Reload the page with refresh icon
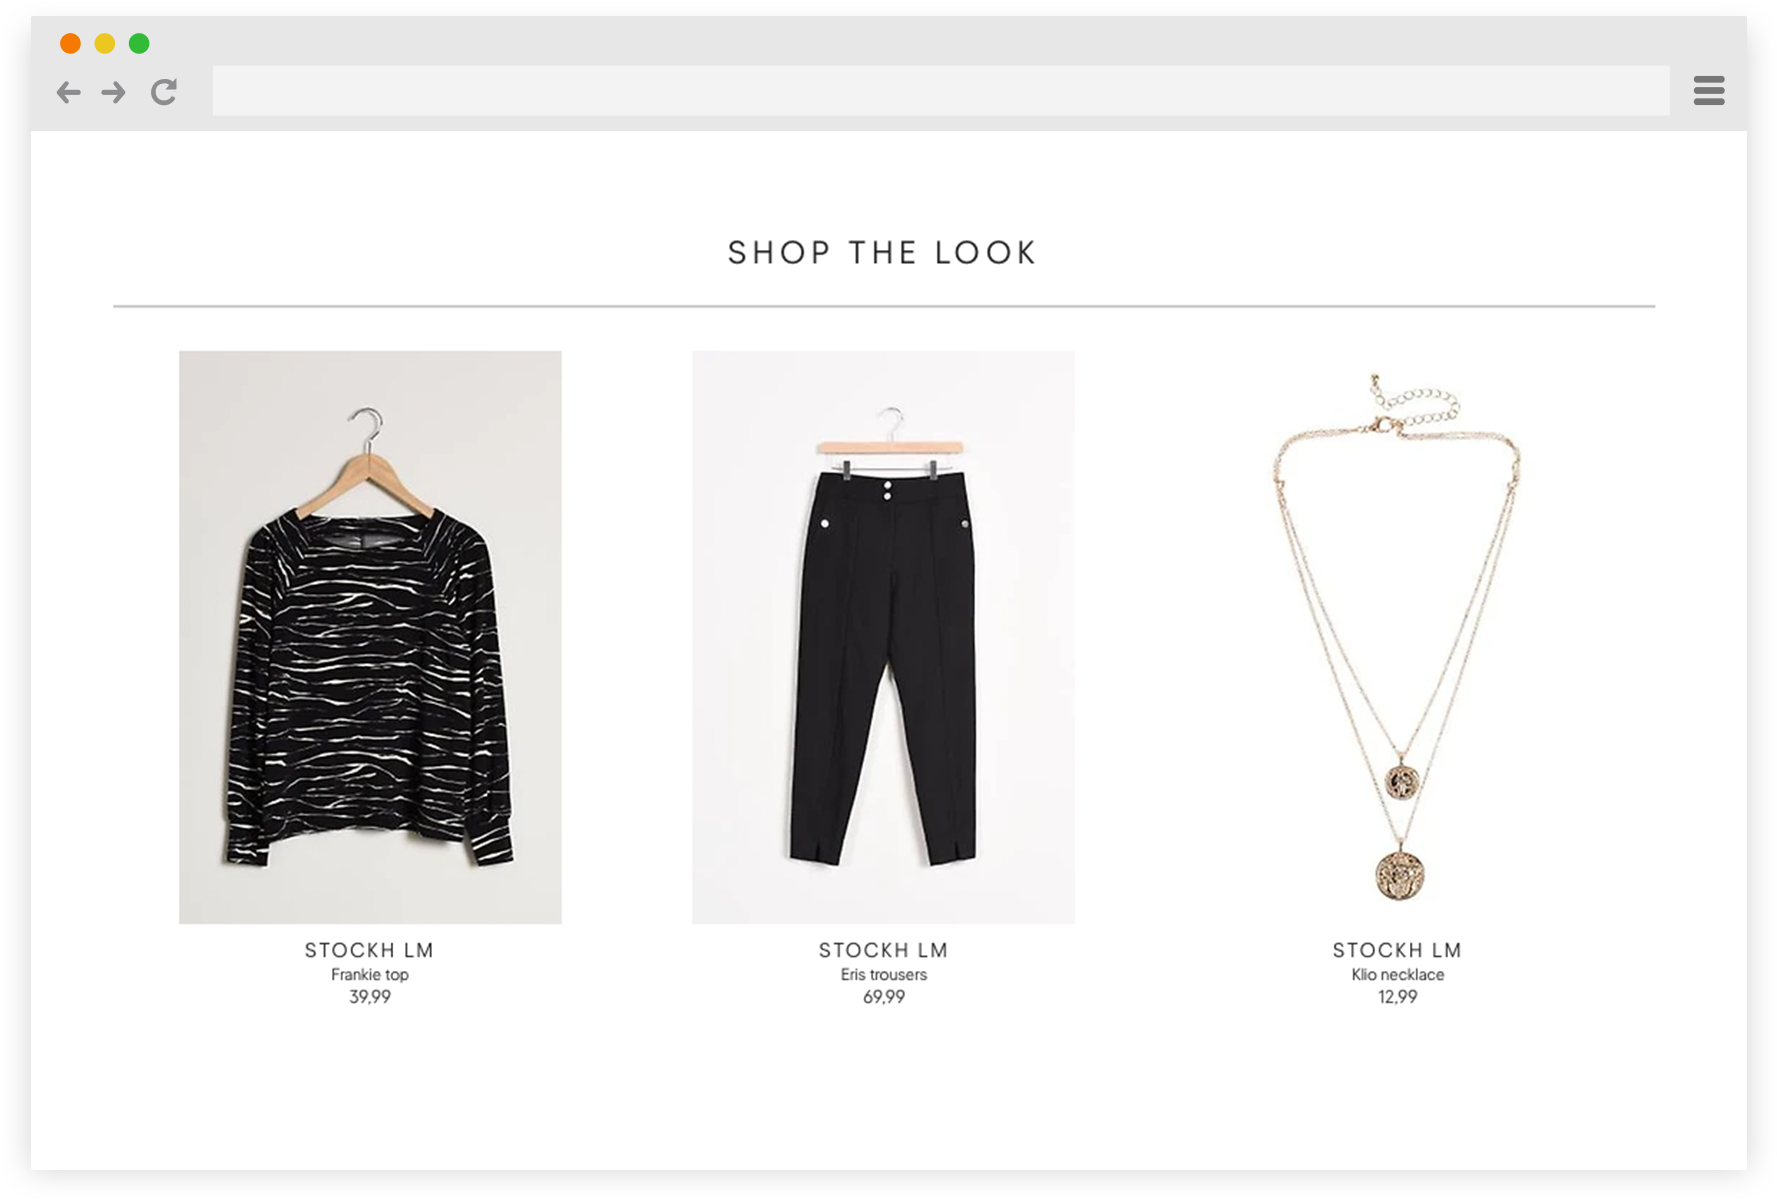 click(x=164, y=92)
